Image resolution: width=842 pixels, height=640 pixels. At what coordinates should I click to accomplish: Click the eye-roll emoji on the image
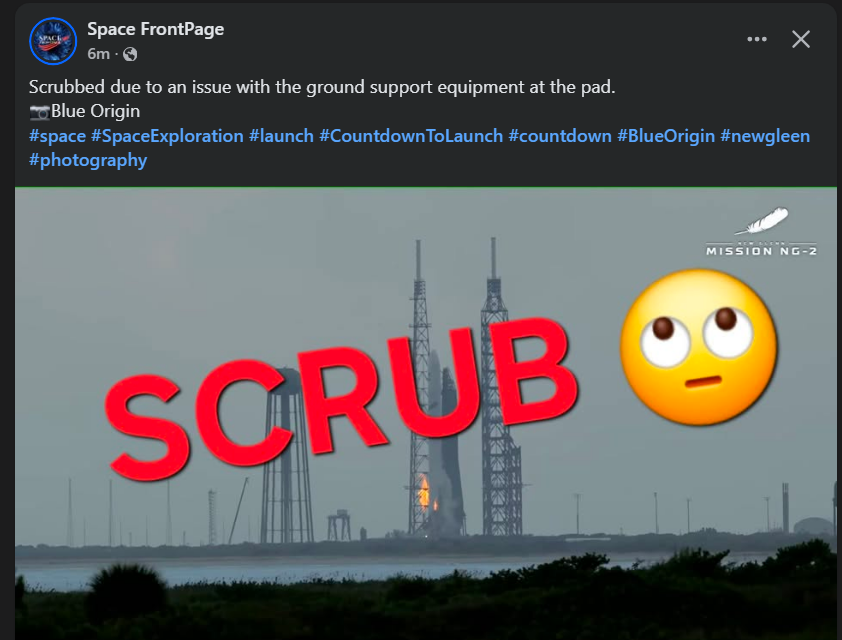tap(698, 347)
